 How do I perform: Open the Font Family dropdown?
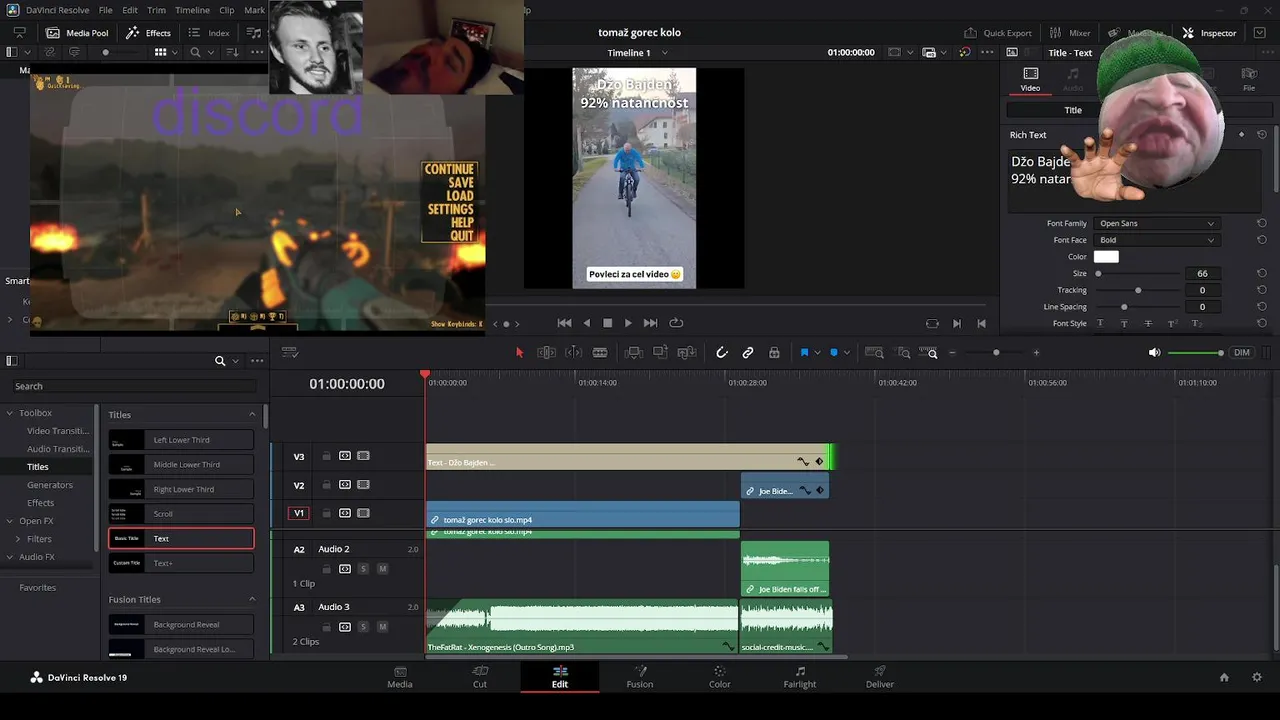point(1156,223)
